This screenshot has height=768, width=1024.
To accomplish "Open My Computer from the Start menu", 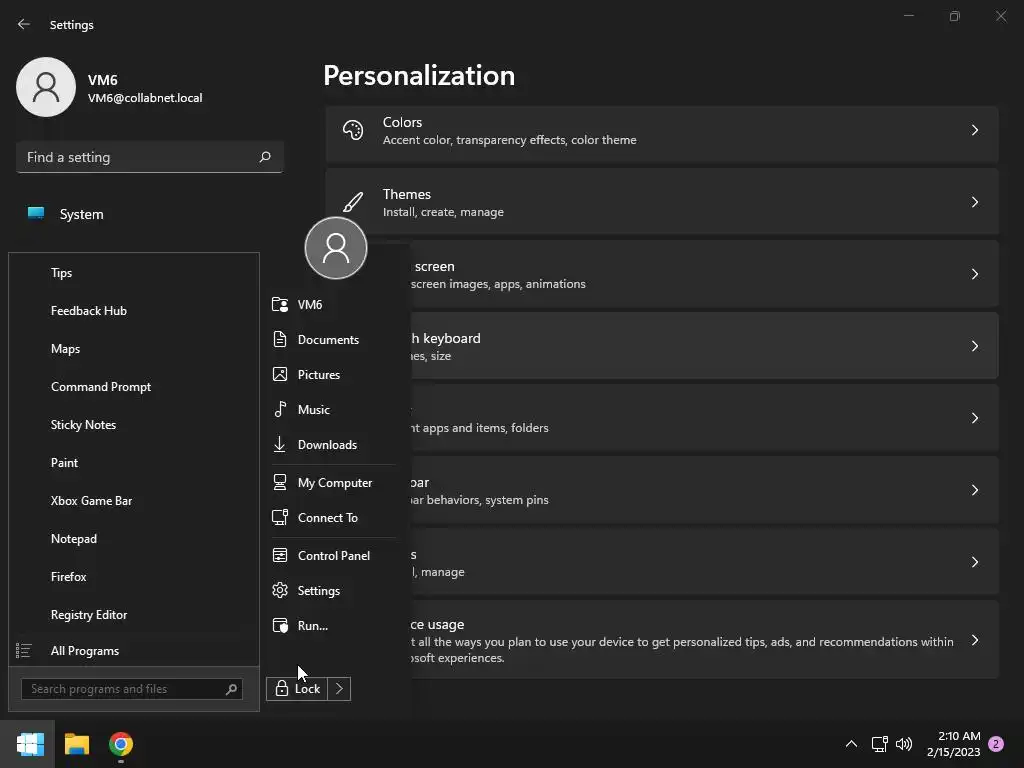I will 334,483.
